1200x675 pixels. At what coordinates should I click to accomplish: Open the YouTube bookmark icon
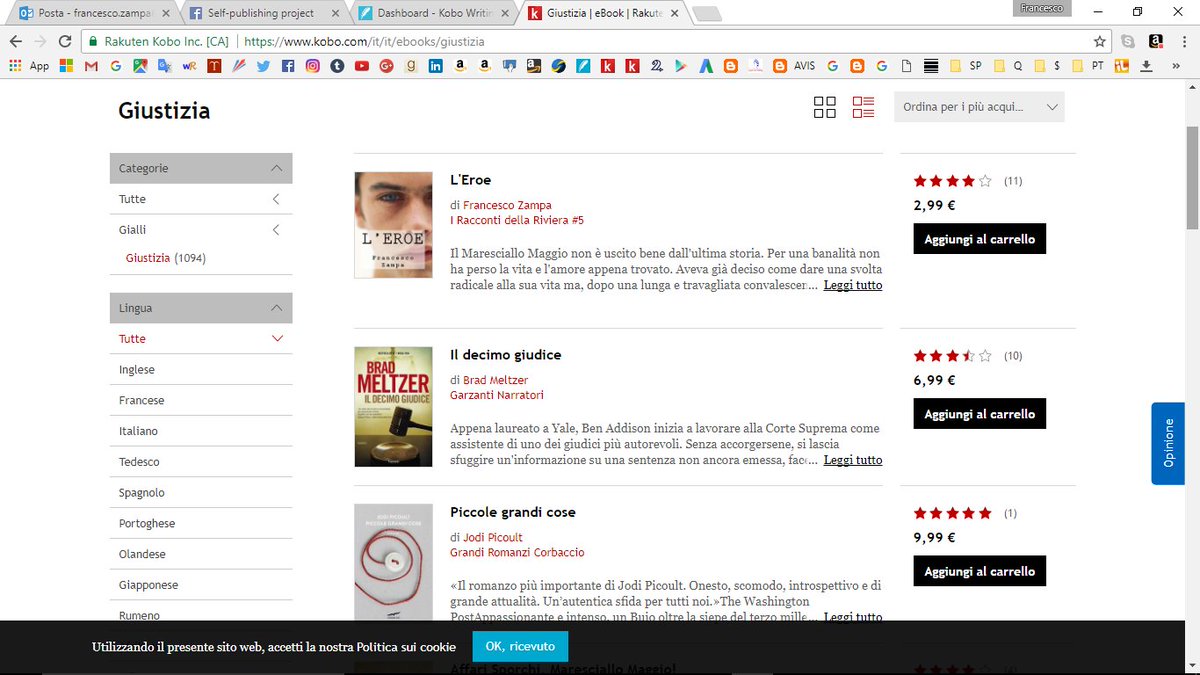coord(362,66)
